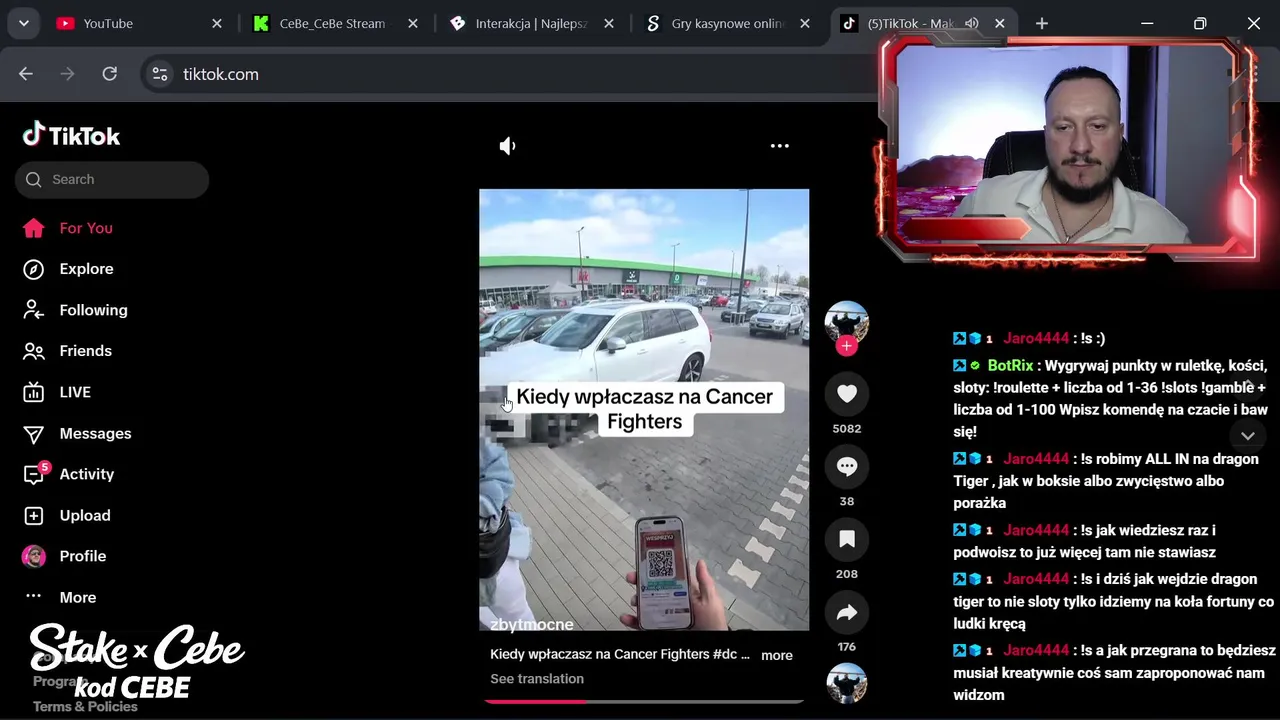The height and width of the screenshot is (720, 1280).
Task: Open a new browser tab
Action: pyautogui.click(x=1042, y=23)
